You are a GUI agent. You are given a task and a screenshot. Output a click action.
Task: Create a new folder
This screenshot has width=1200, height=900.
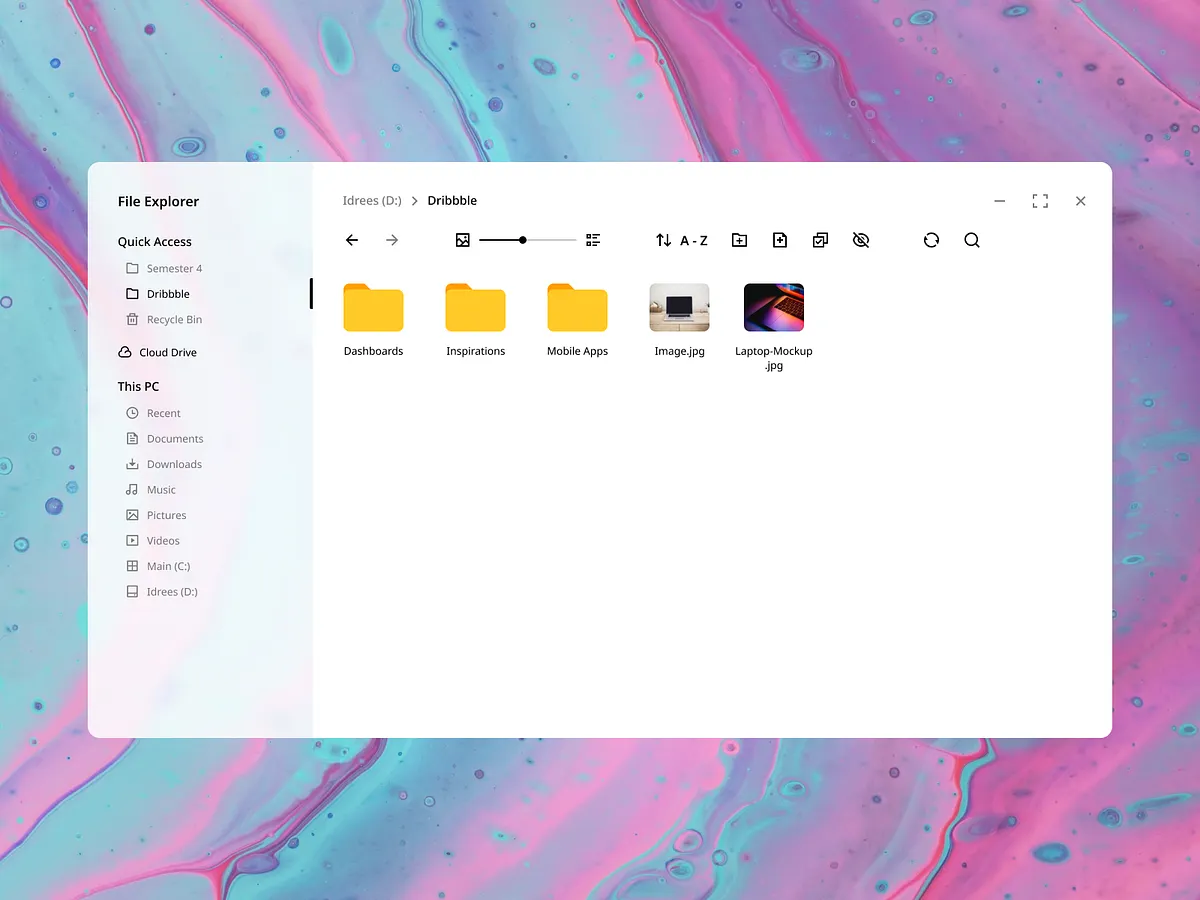pyautogui.click(x=739, y=240)
